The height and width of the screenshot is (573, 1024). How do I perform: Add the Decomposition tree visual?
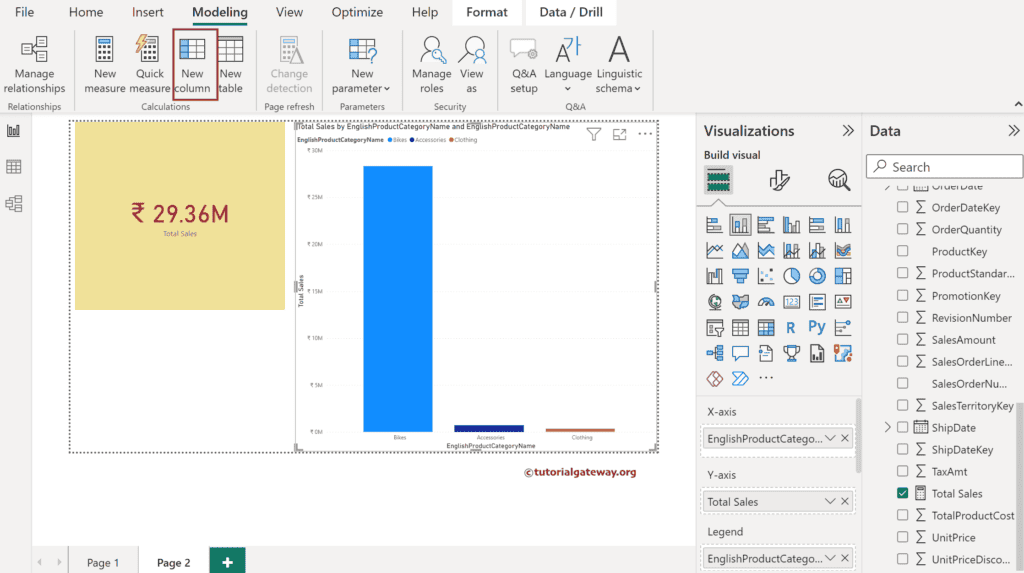coord(714,353)
